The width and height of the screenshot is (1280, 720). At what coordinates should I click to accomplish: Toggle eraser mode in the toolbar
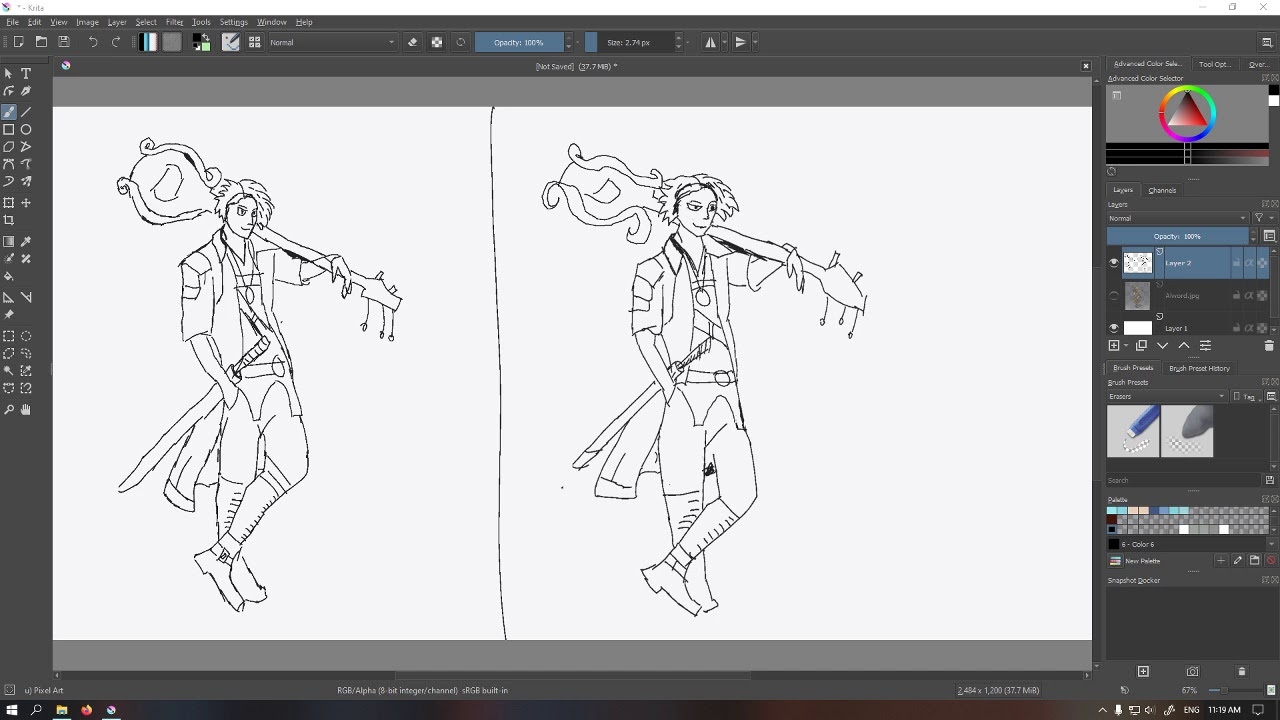pyautogui.click(x=413, y=42)
